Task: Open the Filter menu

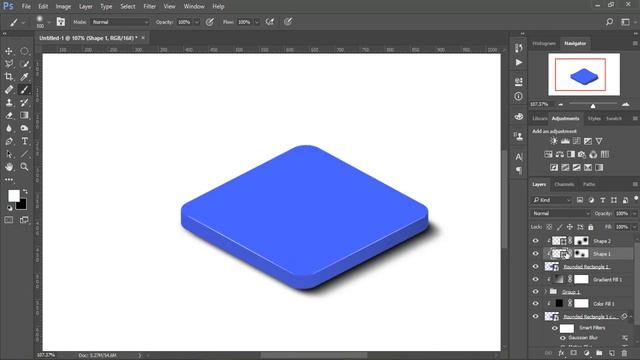Action: pos(149,7)
